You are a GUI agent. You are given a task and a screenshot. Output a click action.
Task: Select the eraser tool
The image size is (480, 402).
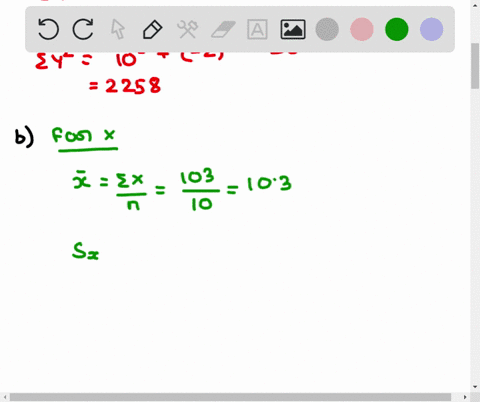223,29
